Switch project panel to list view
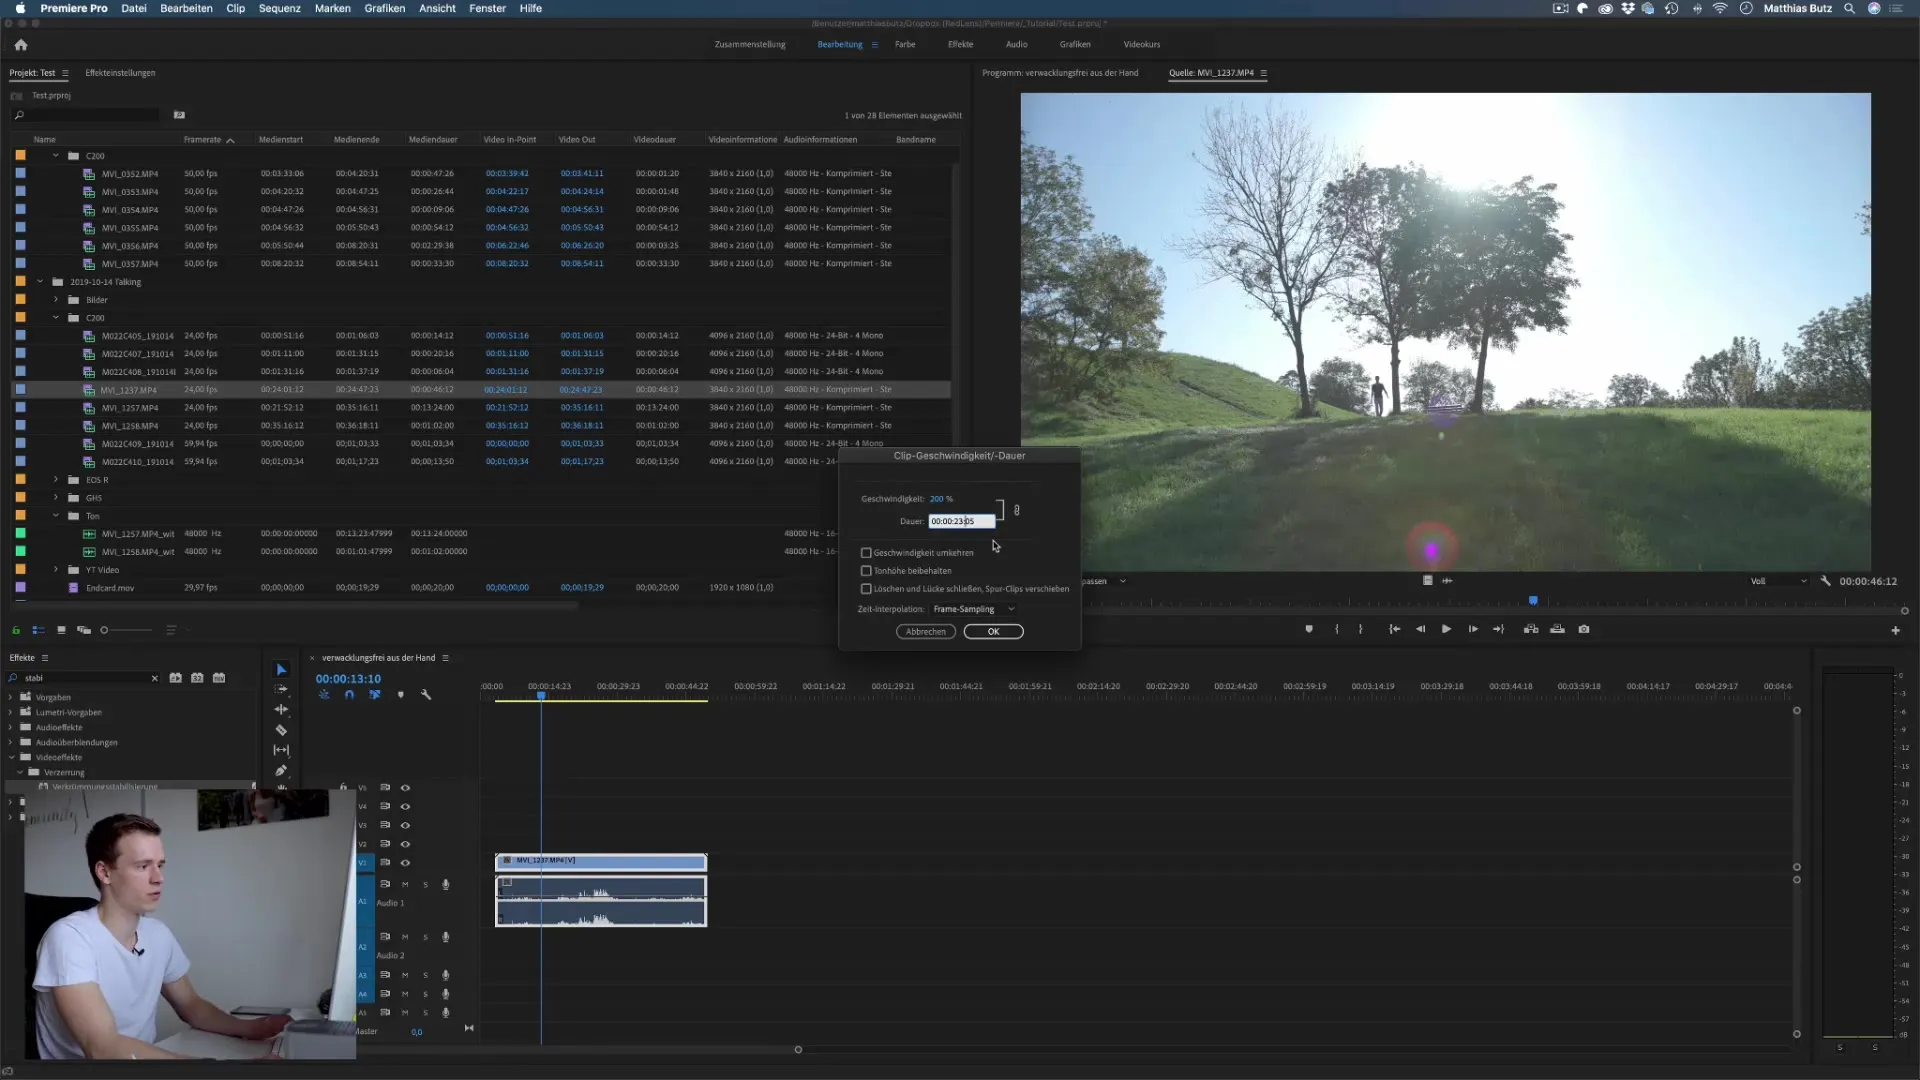Viewport: 1920px width, 1080px height. click(x=38, y=630)
